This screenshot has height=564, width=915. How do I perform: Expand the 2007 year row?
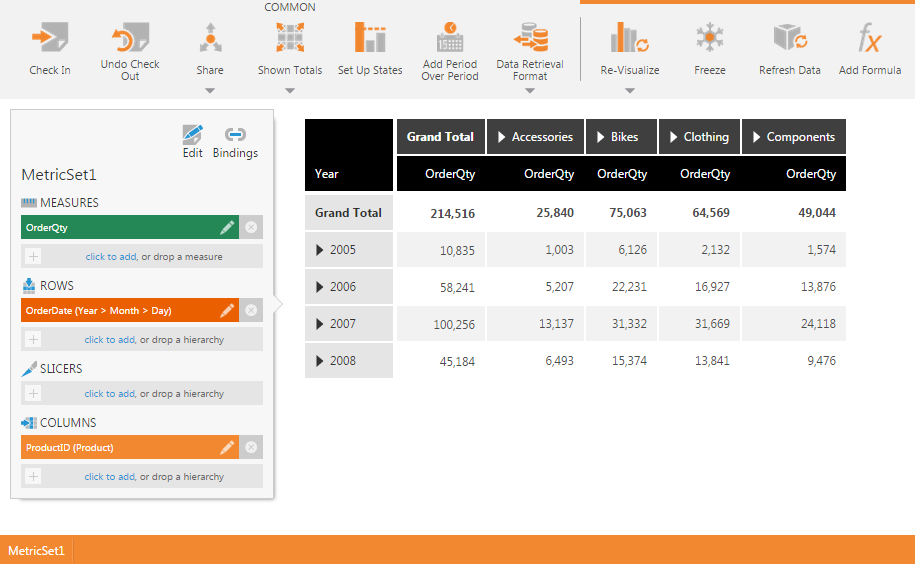click(320, 324)
